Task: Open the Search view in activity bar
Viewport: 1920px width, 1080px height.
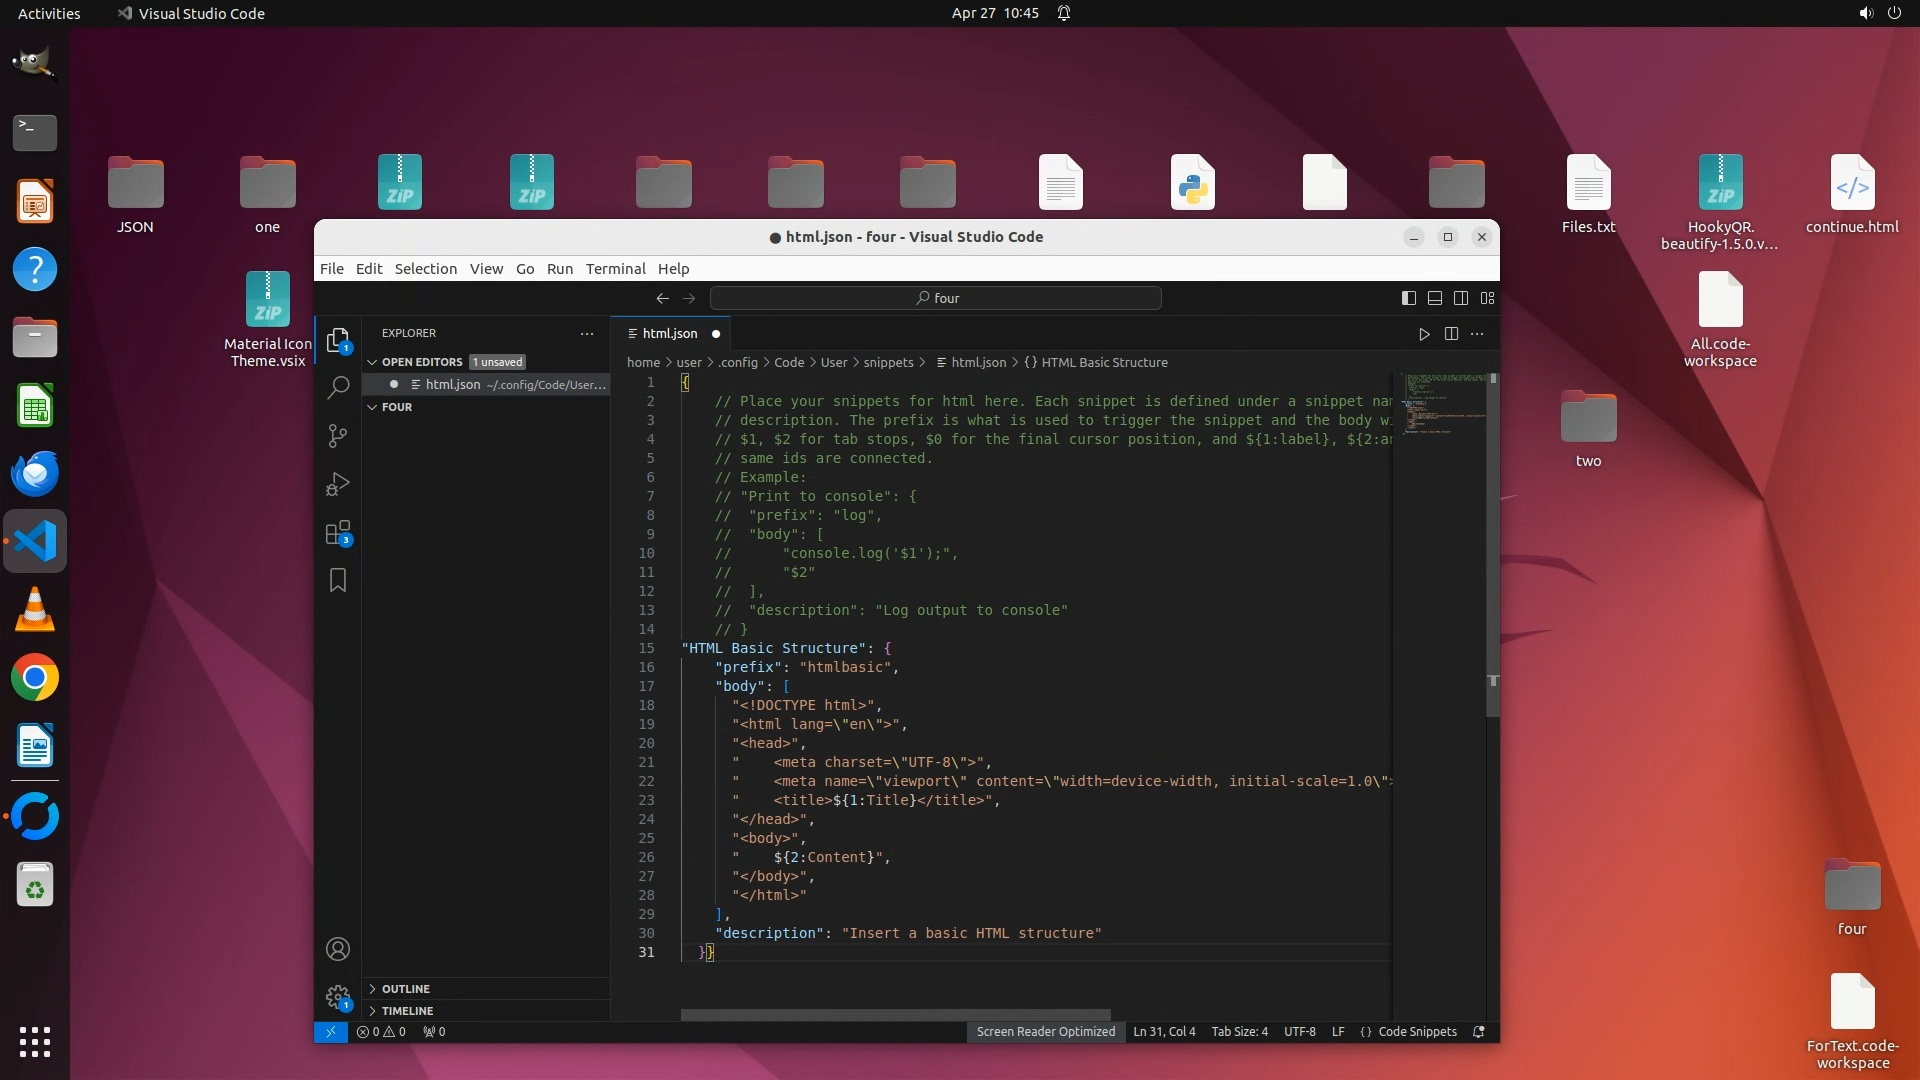Action: click(338, 387)
